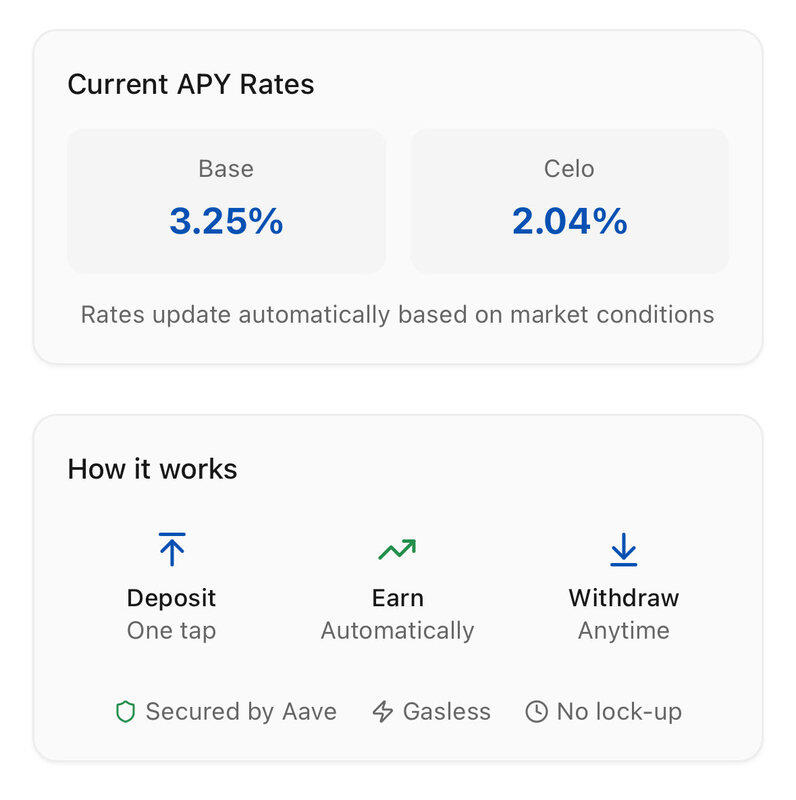Click the rates update automatically note
The width and height of the screenshot is (796, 800).
(397, 315)
